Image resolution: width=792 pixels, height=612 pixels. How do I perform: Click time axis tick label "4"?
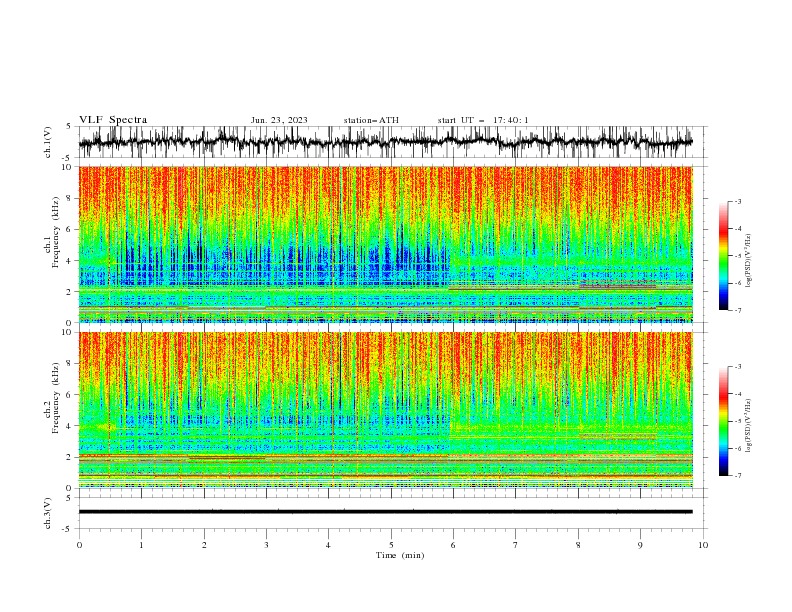click(328, 545)
